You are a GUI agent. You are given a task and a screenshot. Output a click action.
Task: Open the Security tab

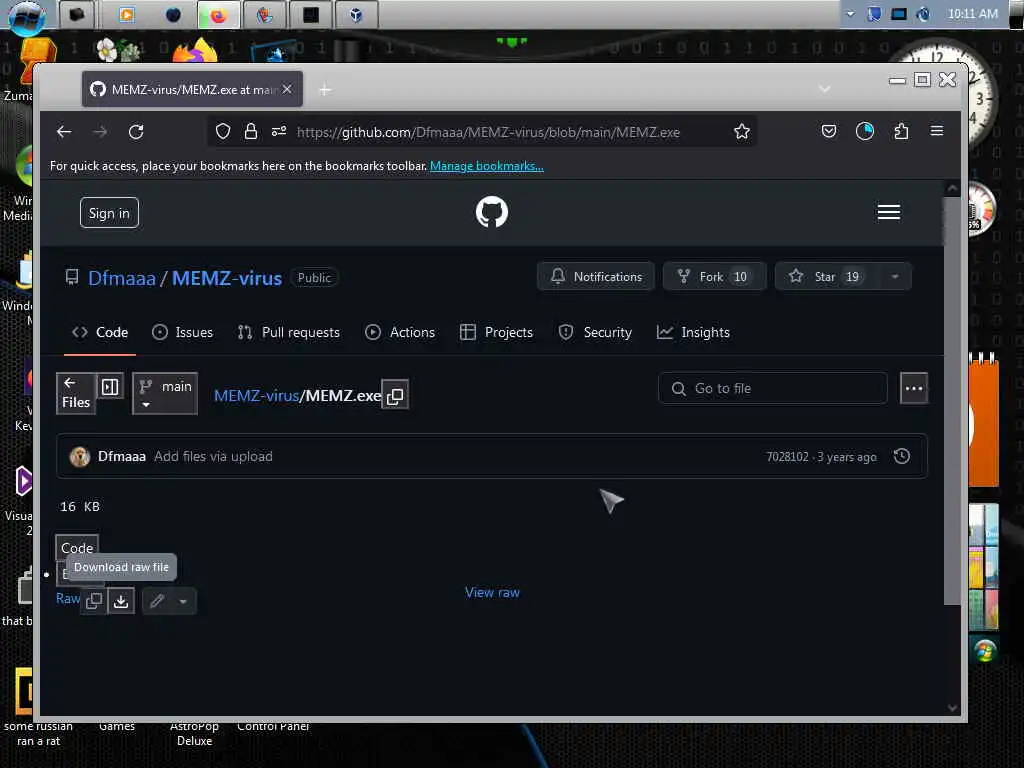(595, 332)
